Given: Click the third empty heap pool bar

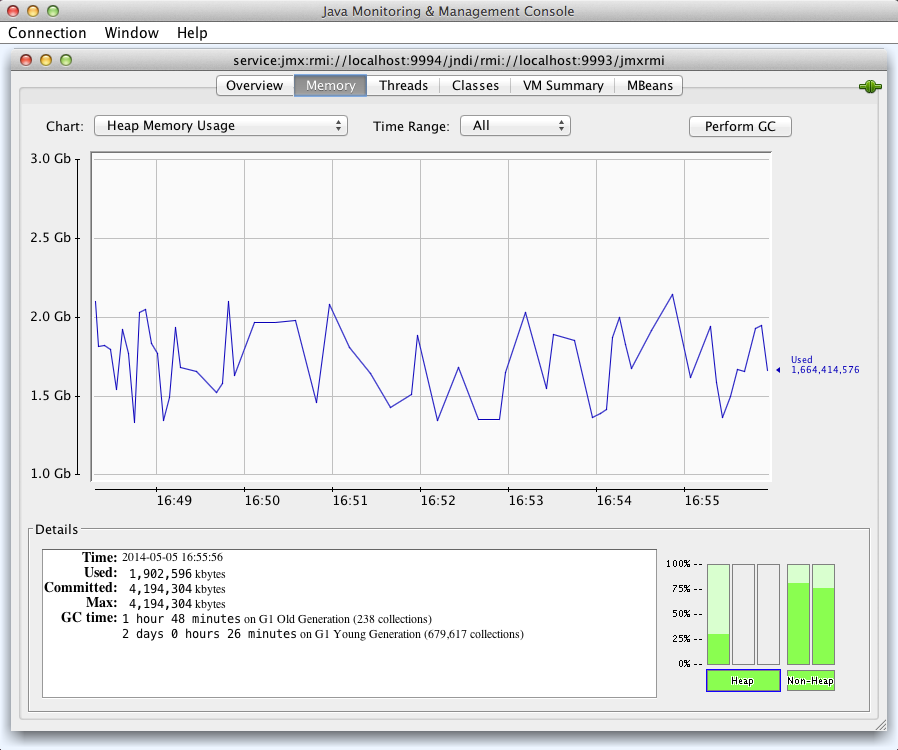Looking at the screenshot, I should click(x=769, y=614).
